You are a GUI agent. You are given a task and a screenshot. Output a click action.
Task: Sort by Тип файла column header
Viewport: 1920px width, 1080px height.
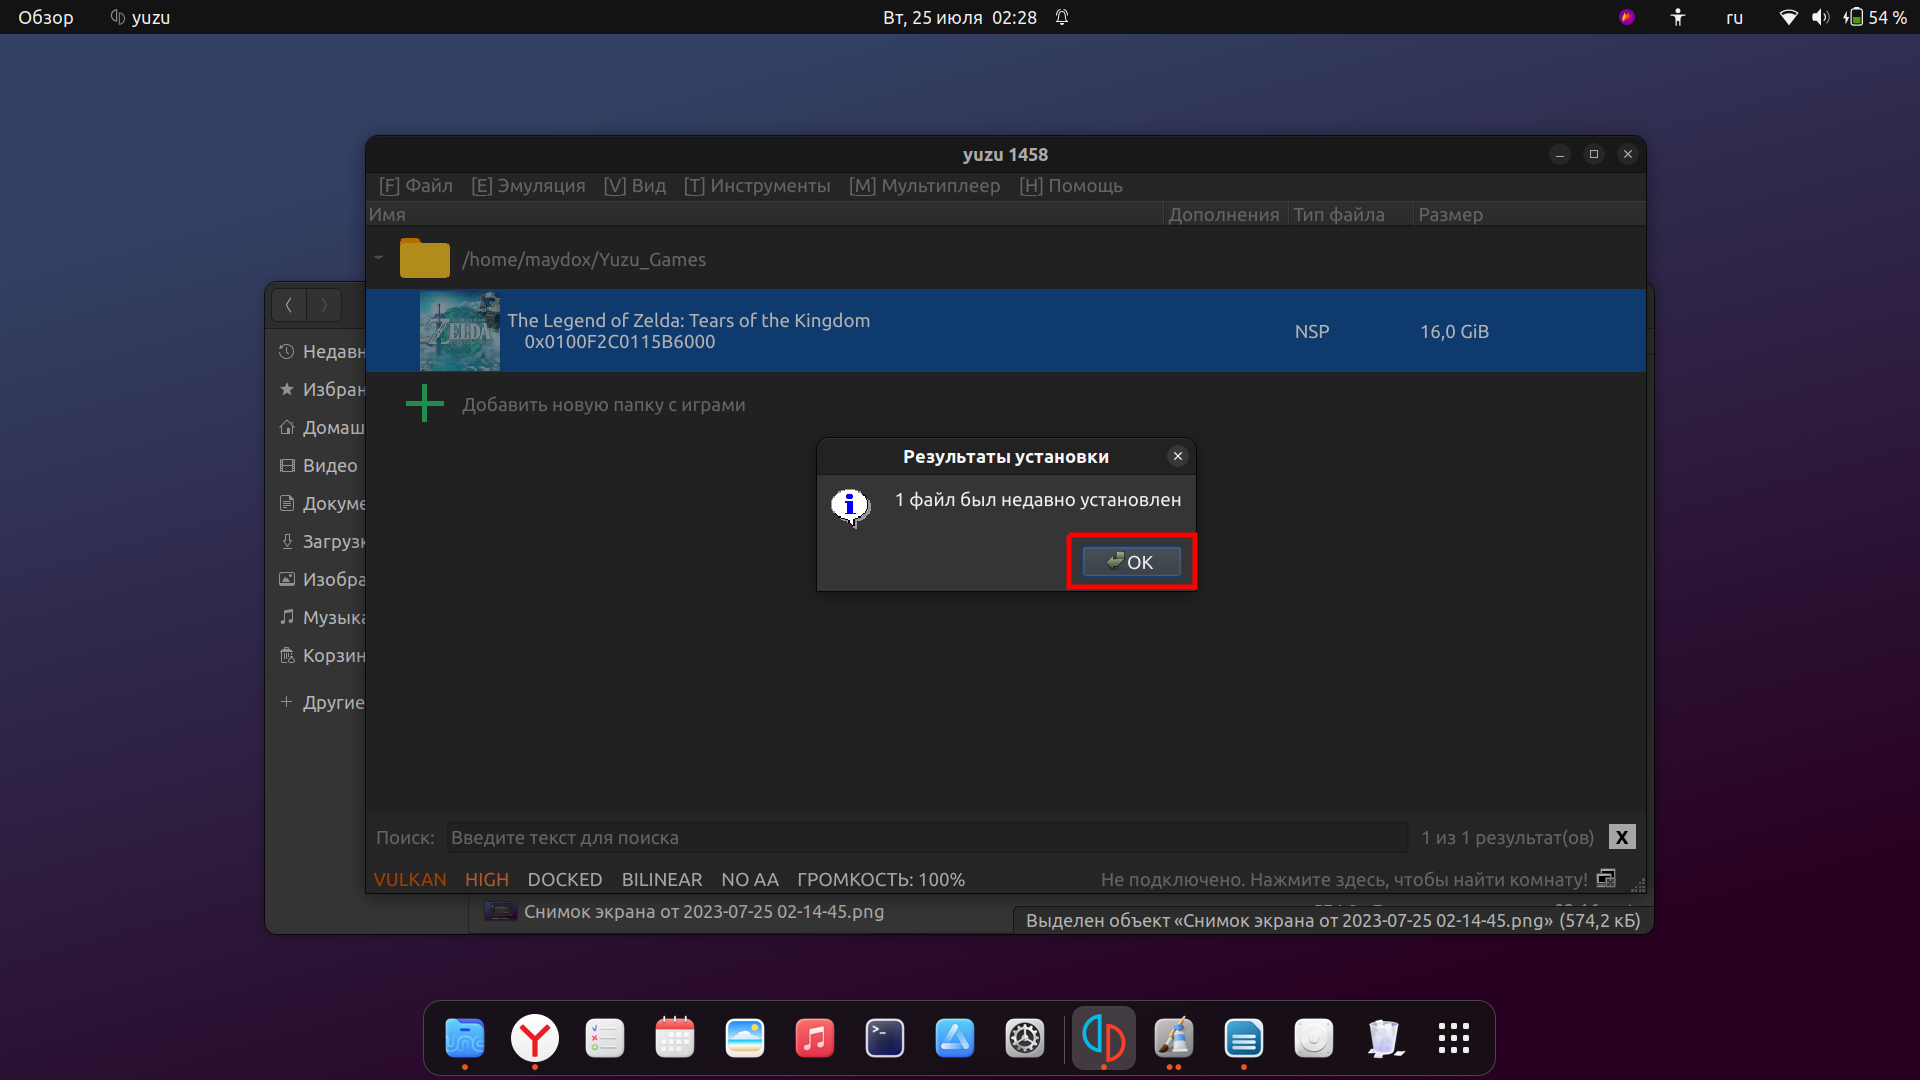(1350, 214)
